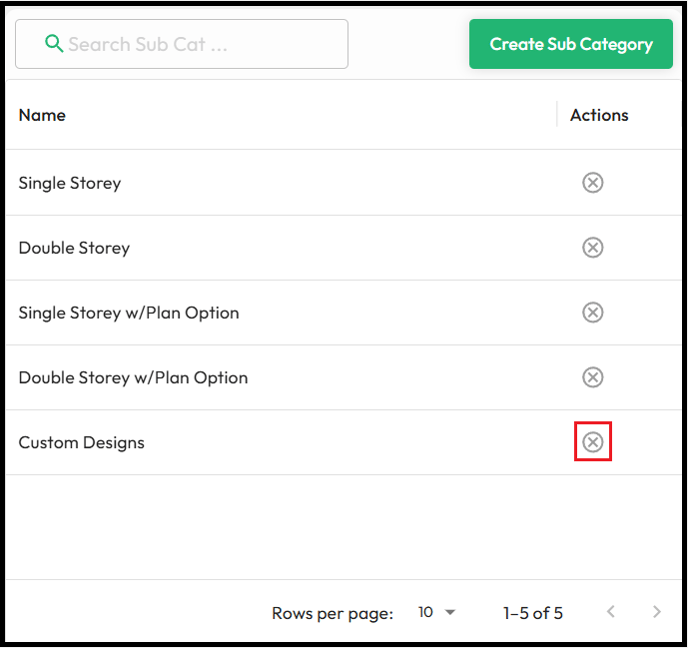This screenshot has height=648, width=688.
Task: Select Double Storey w/Plan Option name
Action: pyautogui.click(x=133, y=378)
